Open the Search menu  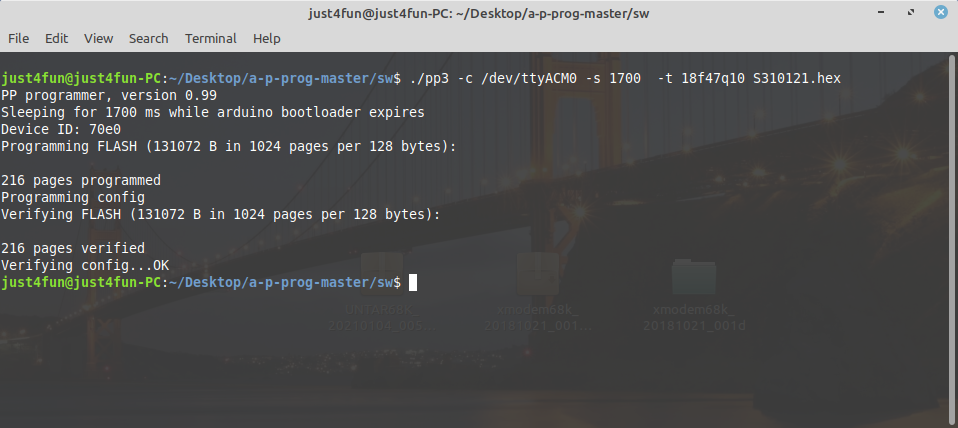[148, 38]
